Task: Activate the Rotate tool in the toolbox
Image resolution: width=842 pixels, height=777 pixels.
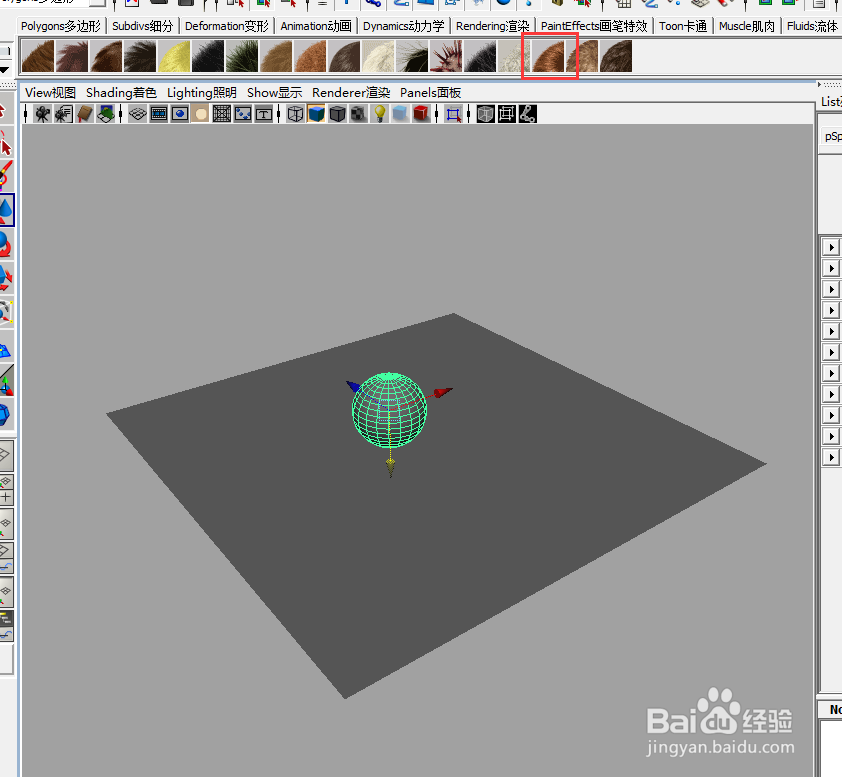Action: click(6, 244)
